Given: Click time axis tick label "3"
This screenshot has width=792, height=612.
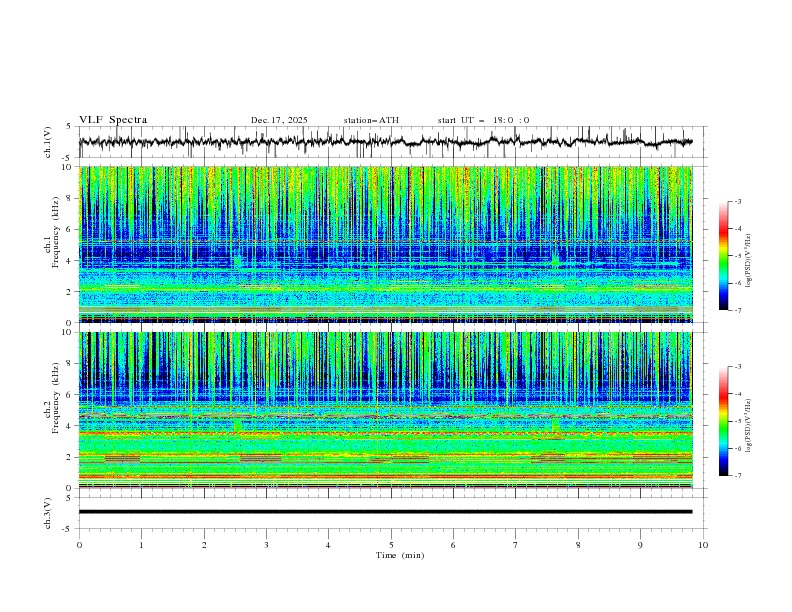Looking at the screenshot, I should click(266, 545).
